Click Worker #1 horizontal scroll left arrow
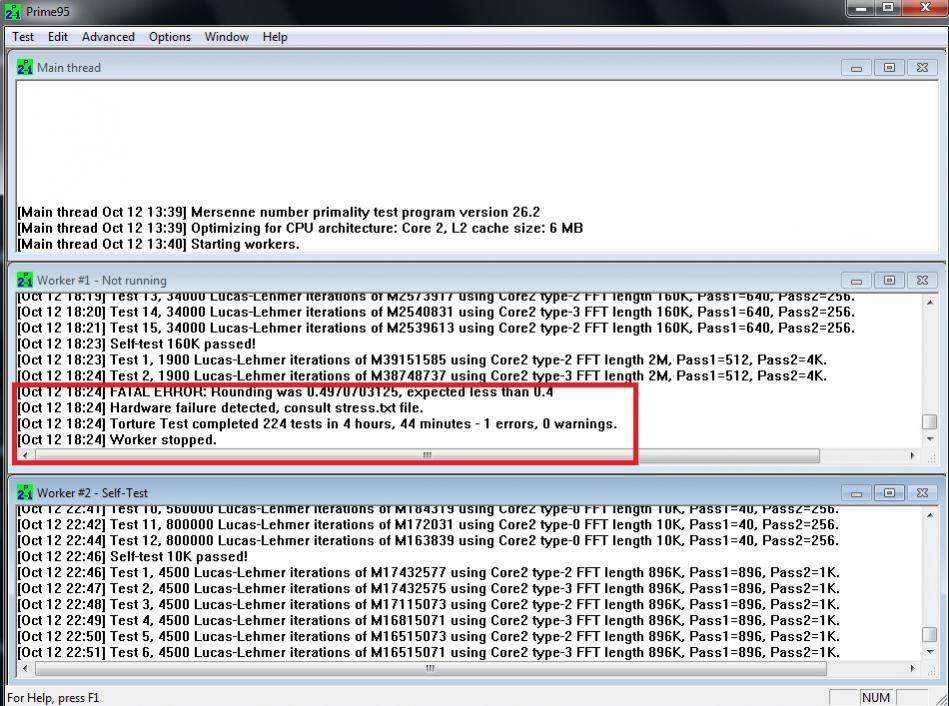 coord(24,455)
